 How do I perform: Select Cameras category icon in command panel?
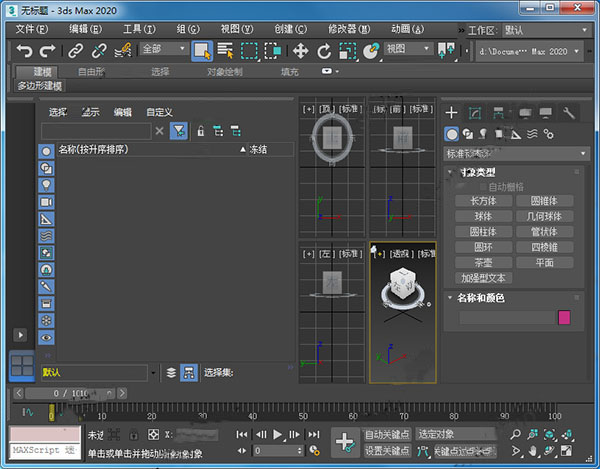(499, 134)
